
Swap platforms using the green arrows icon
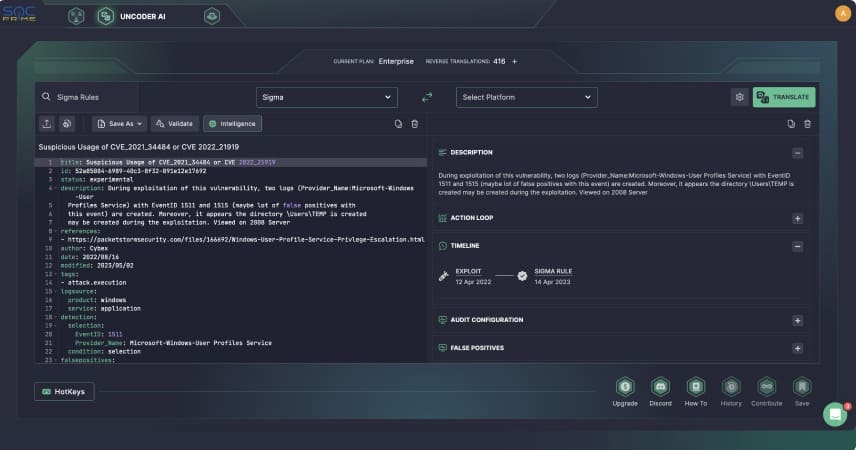(x=427, y=97)
